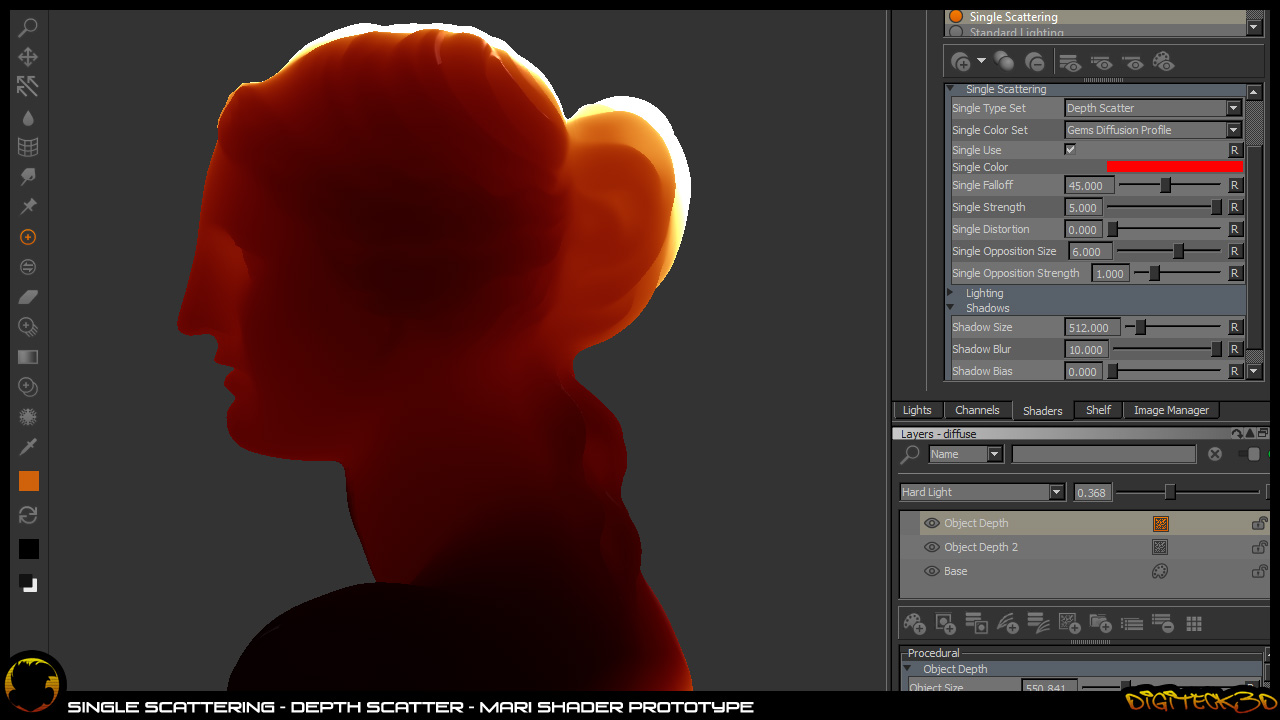Uncheck the Single Use checkbox

point(1070,150)
